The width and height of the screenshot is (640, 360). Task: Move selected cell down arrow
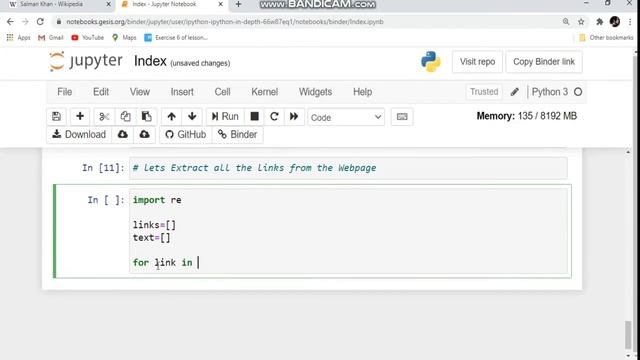click(x=192, y=117)
